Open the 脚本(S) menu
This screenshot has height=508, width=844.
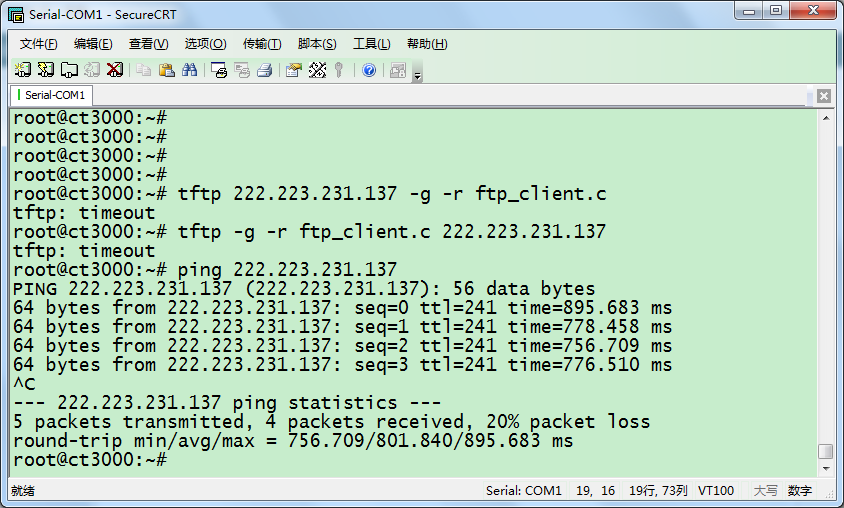[317, 44]
